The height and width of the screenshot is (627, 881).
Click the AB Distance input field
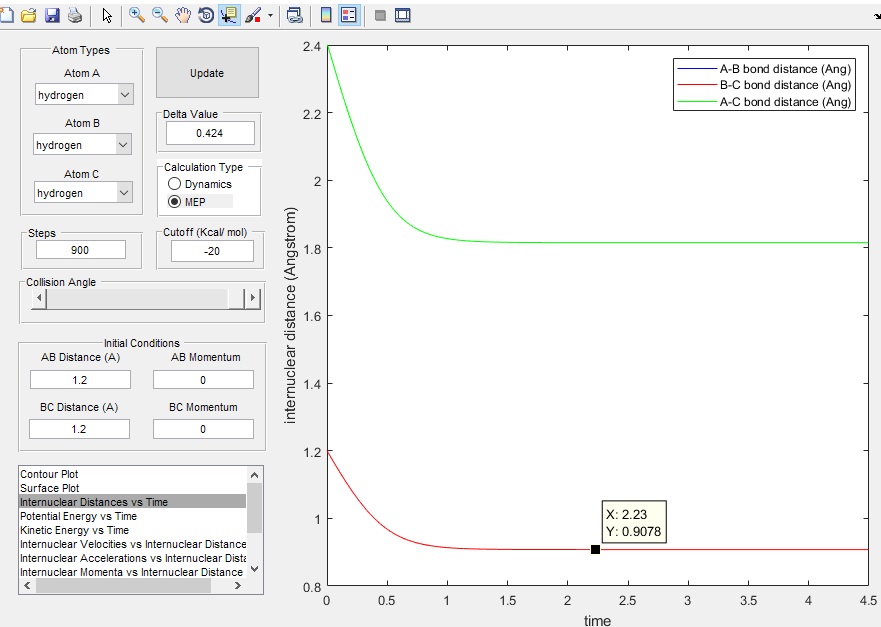80,380
